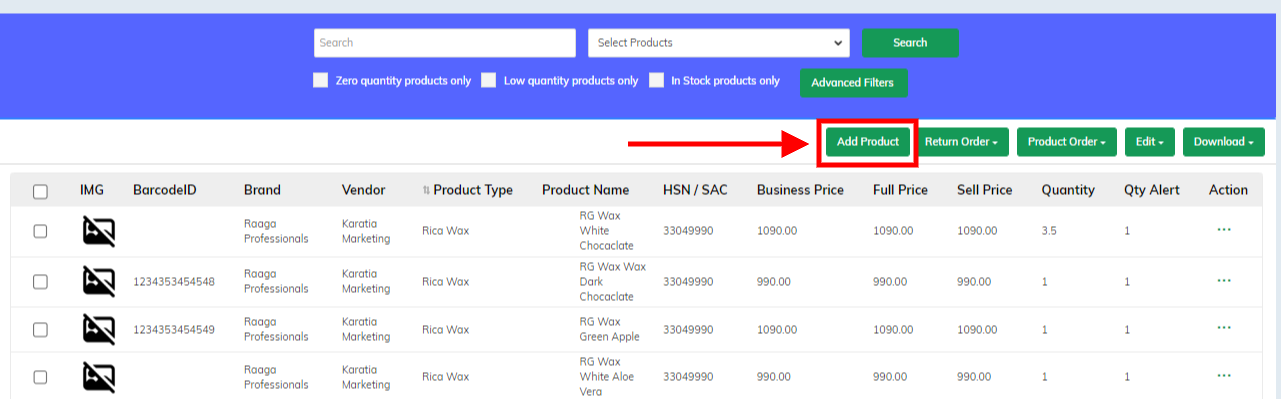Open the three-dot action menu for RG Wax White Aloe Vera
This screenshot has width=1281, height=399.
tap(1223, 376)
